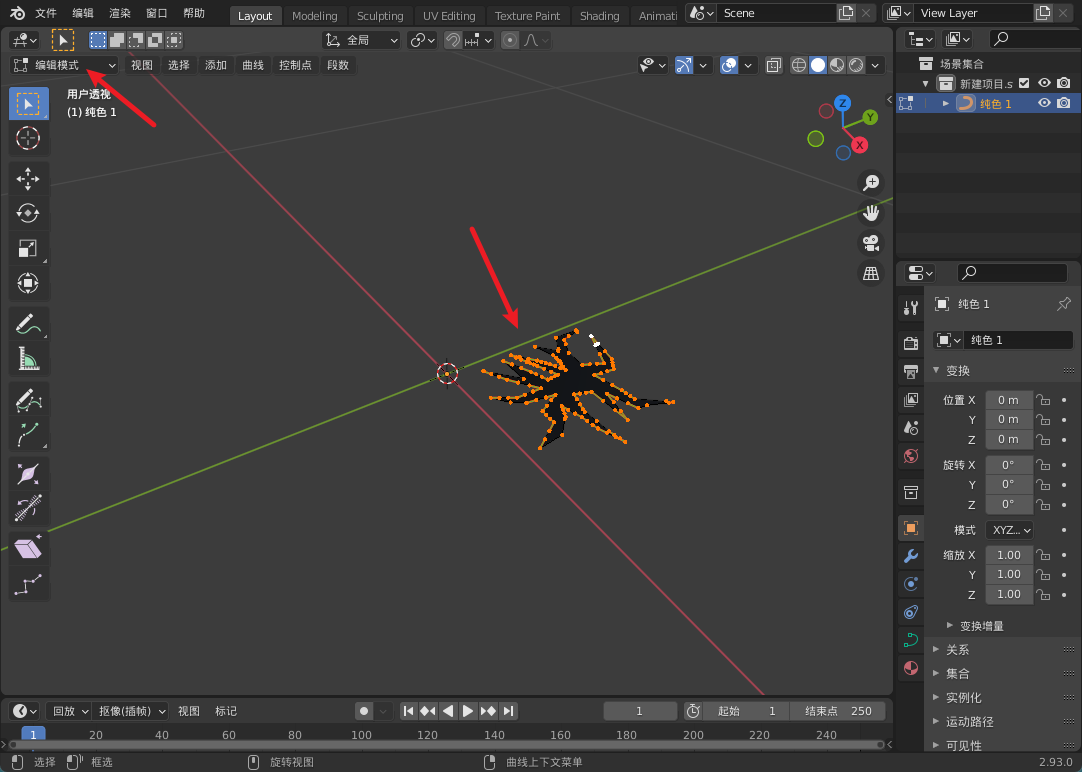Click the 位置 X 0 m value field
Image resolution: width=1082 pixels, height=772 pixels.
click(1008, 400)
